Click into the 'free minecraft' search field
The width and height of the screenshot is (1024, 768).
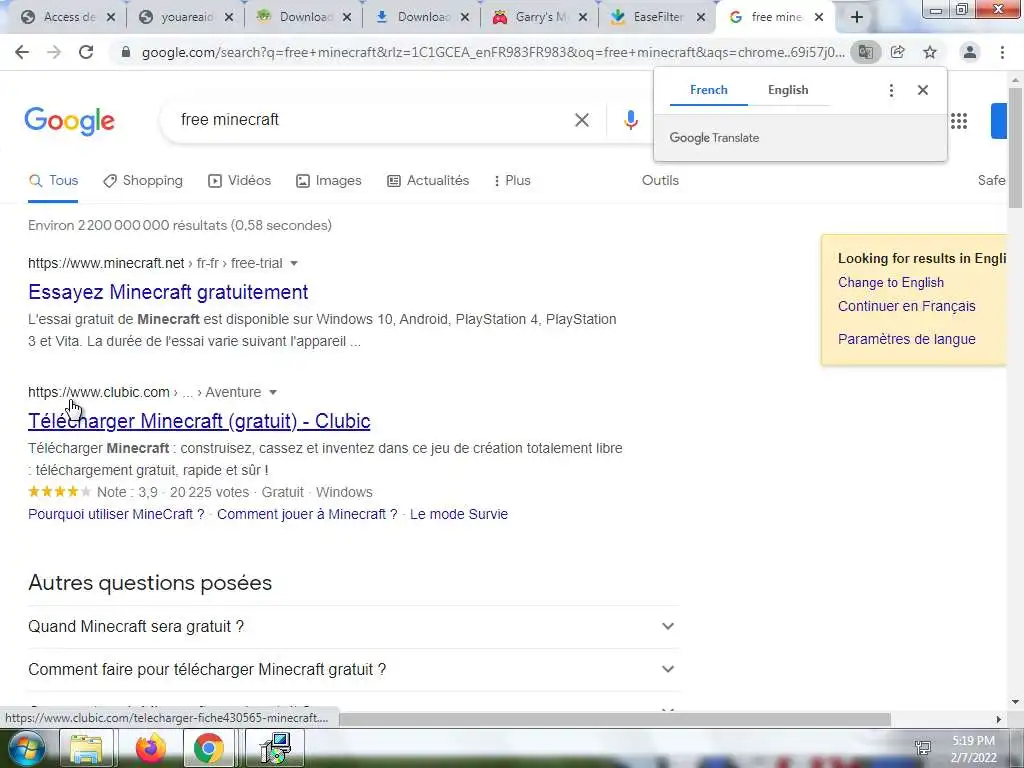coord(372,120)
